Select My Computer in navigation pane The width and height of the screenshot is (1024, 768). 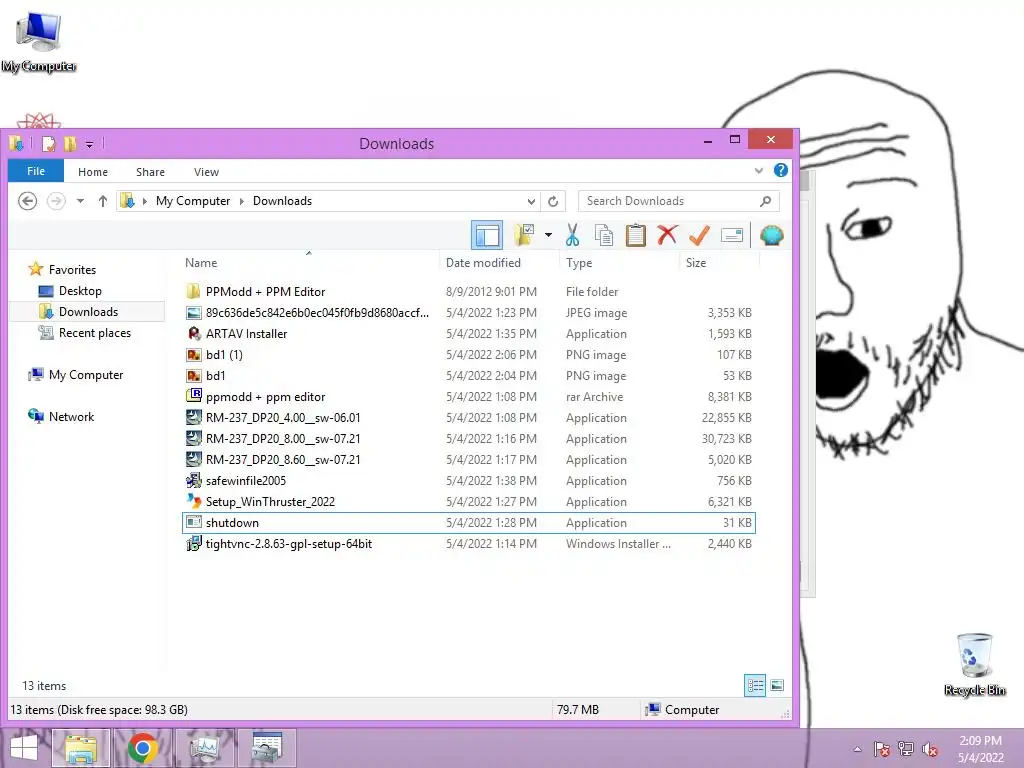pyautogui.click(x=86, y=375)
